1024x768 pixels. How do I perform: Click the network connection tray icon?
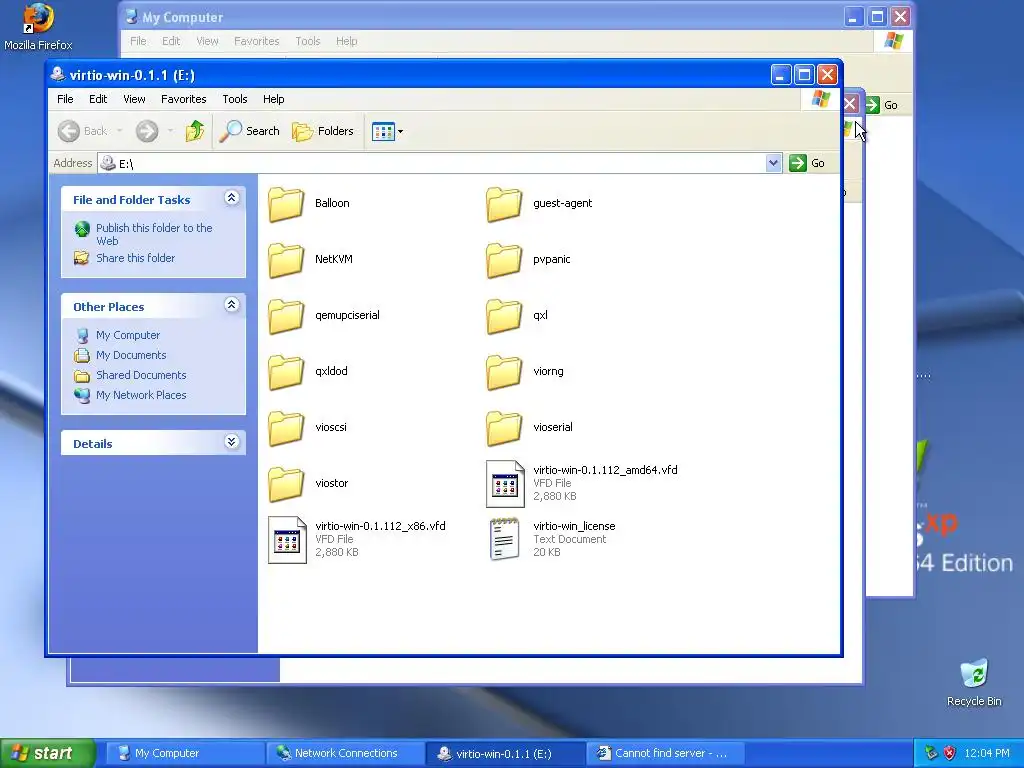(x=931, y=753)
